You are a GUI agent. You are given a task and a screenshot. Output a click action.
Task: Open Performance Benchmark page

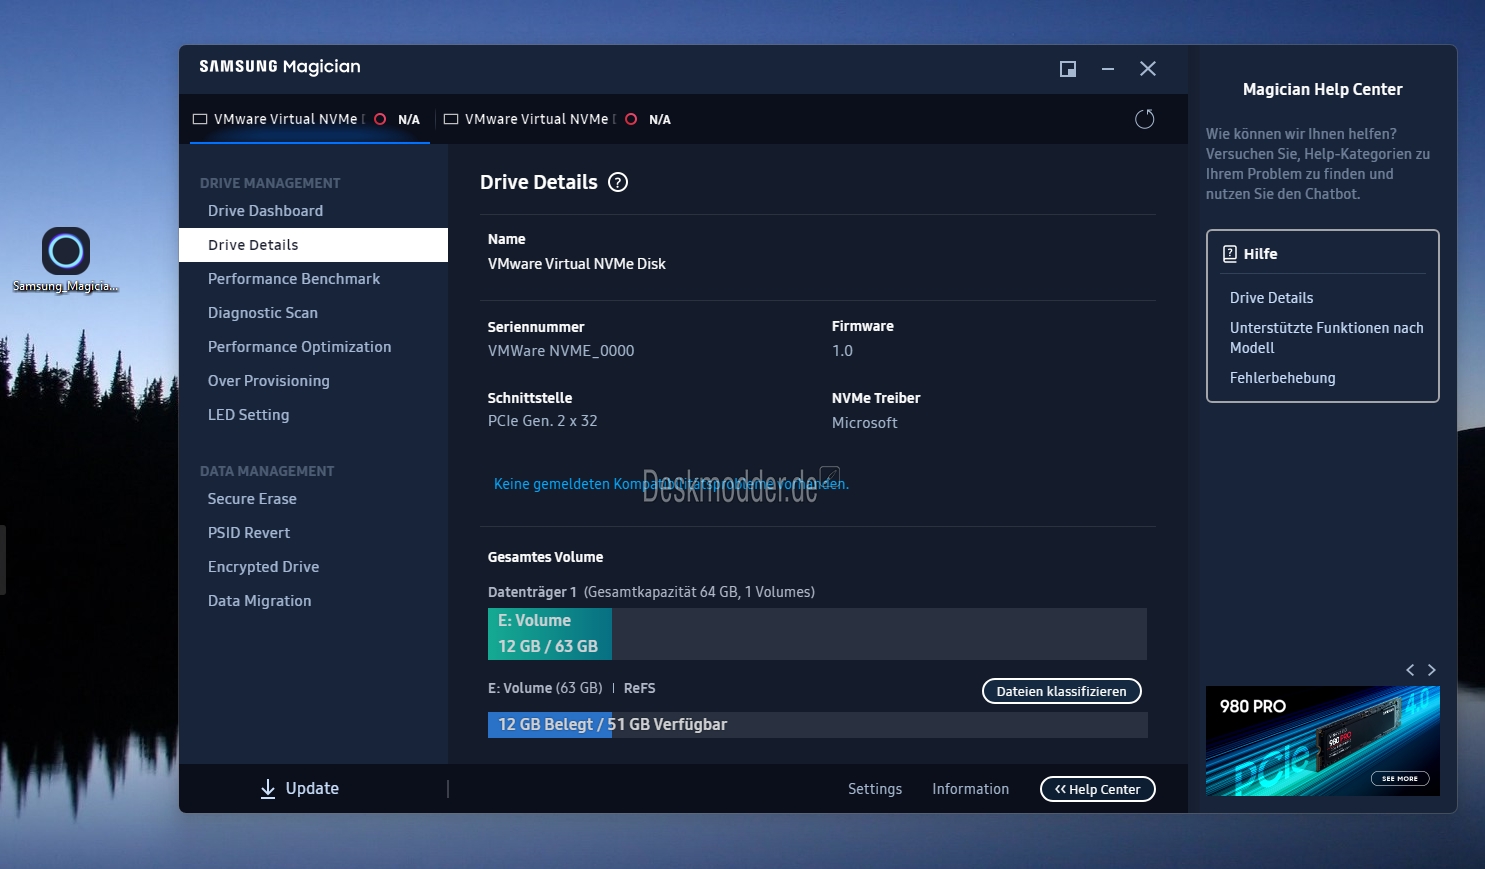coord(313,279)
